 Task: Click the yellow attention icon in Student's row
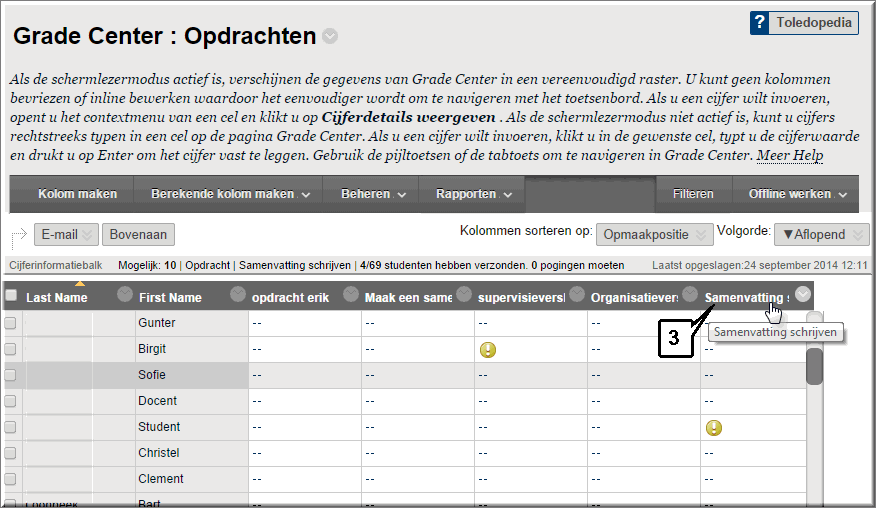[714, 428]
